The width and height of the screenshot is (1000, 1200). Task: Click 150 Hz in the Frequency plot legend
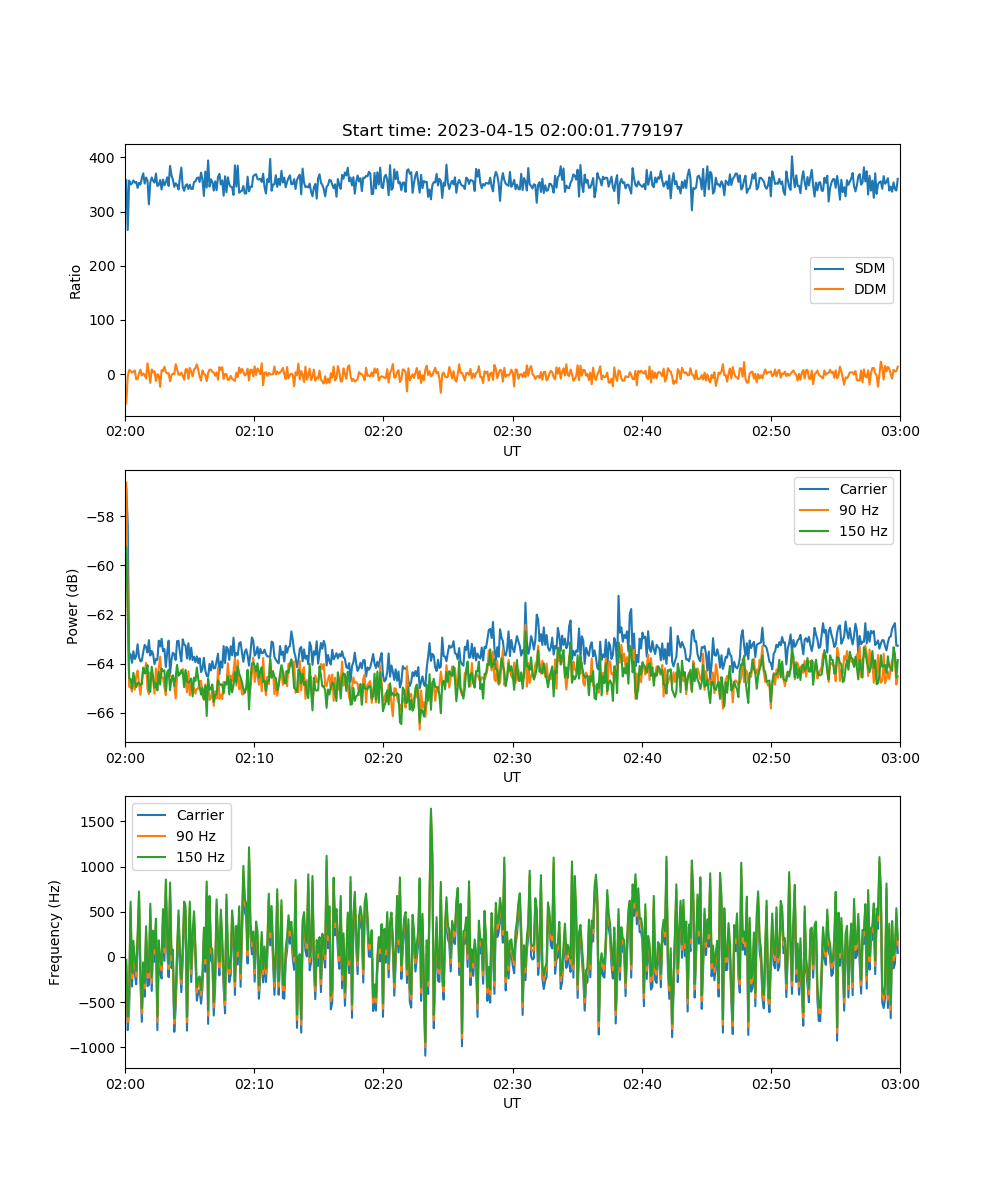[x=181, y=857]
